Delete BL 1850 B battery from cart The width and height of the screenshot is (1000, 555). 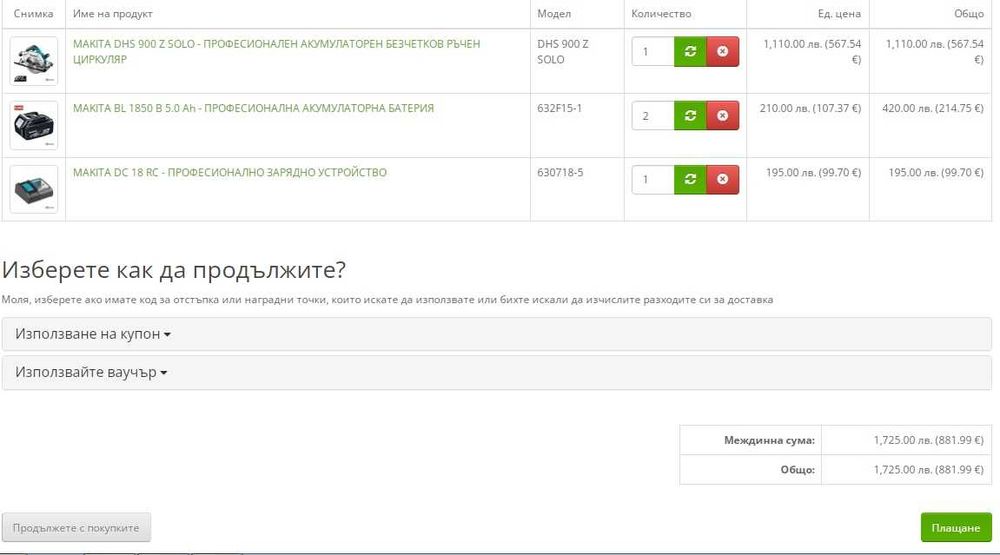click(x=723, y=115)
